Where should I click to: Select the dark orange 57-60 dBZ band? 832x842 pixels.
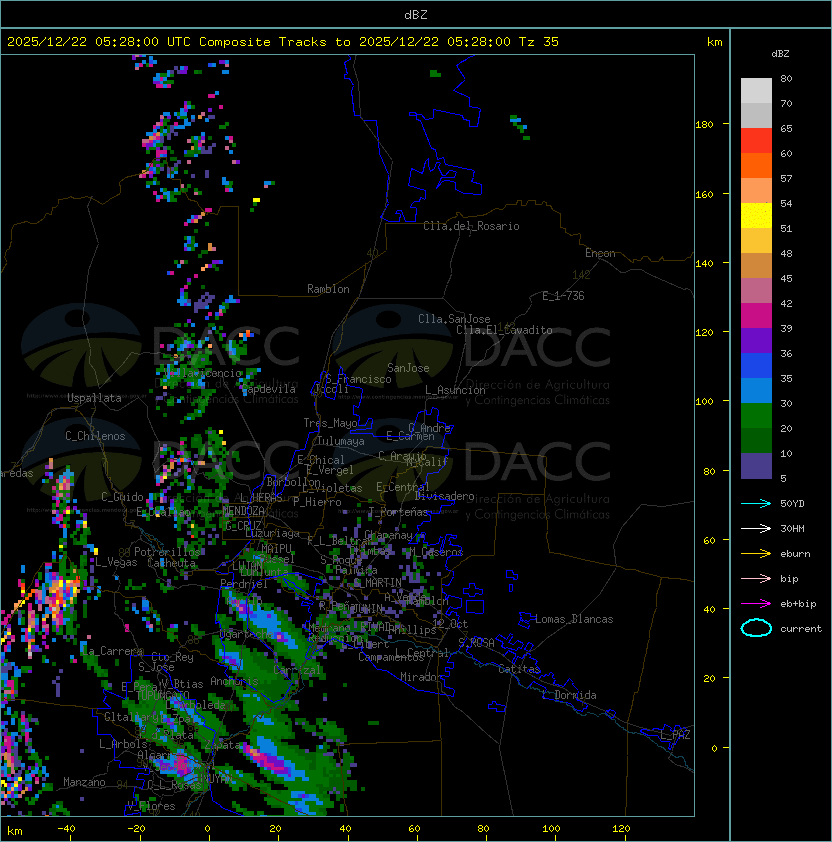coord(756,166)
